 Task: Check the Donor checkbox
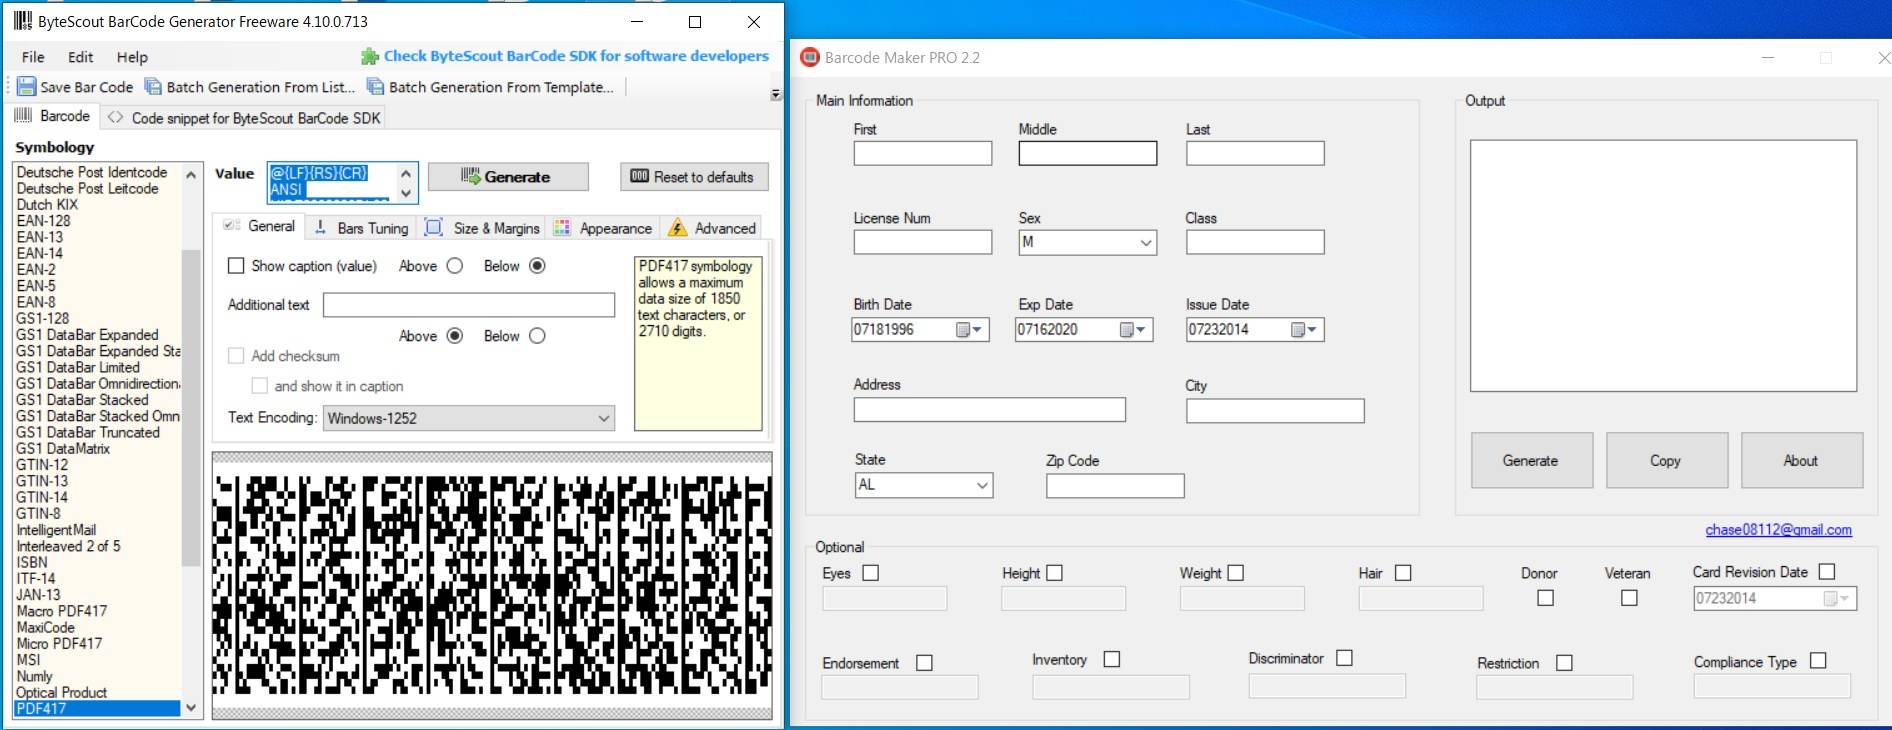[1545, 598]
